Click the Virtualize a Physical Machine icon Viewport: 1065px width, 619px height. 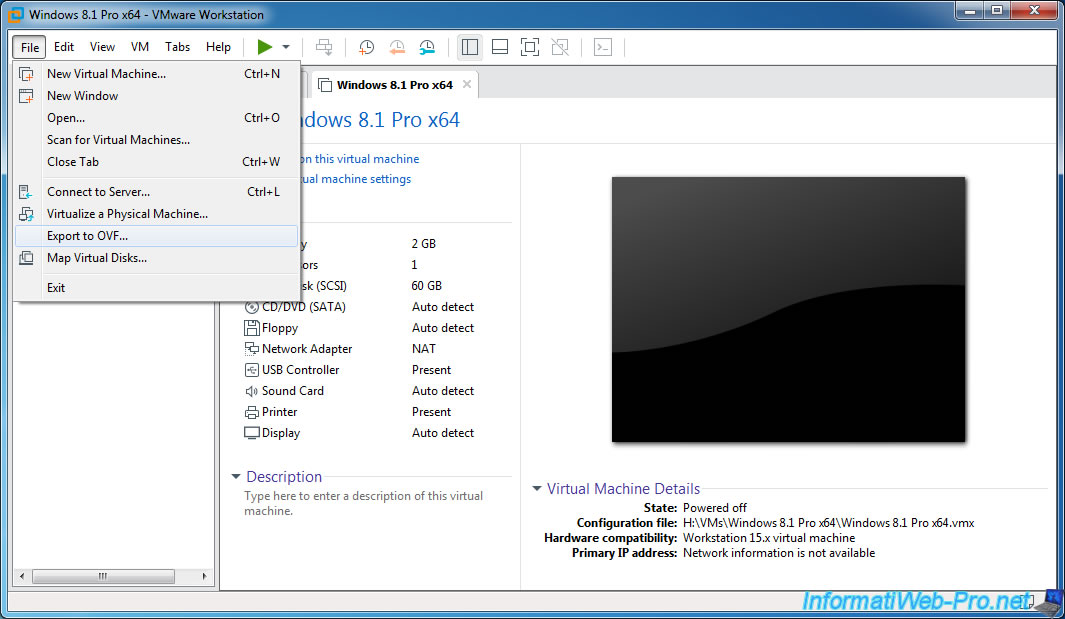click(x=26, y=214)
